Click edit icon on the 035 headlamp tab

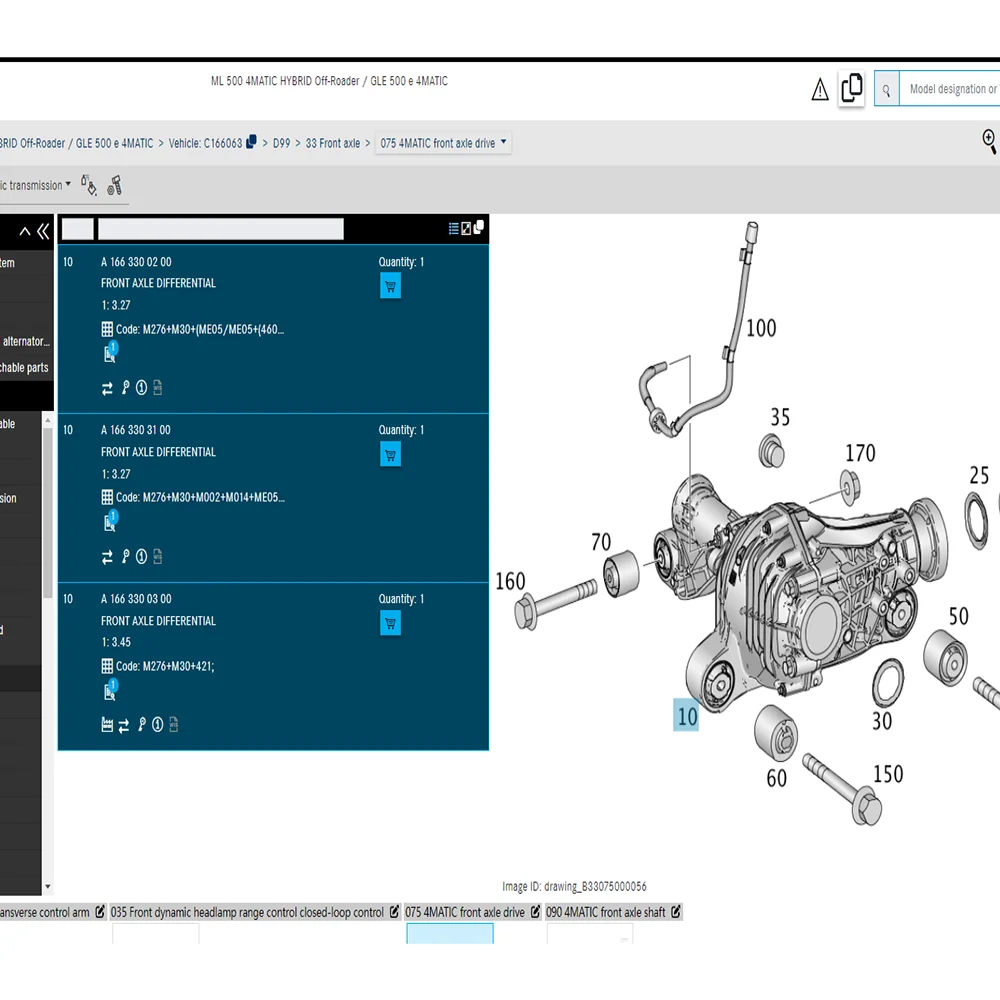[394, 912]
